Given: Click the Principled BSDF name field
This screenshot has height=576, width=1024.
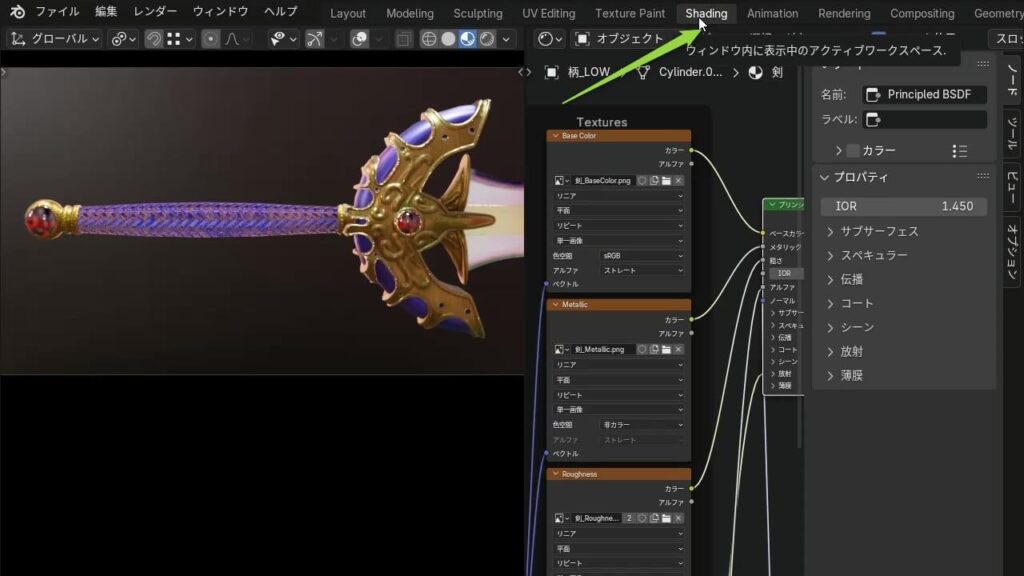Looking at the screenshot, I should pyautogui.click(x=924, y=95).
